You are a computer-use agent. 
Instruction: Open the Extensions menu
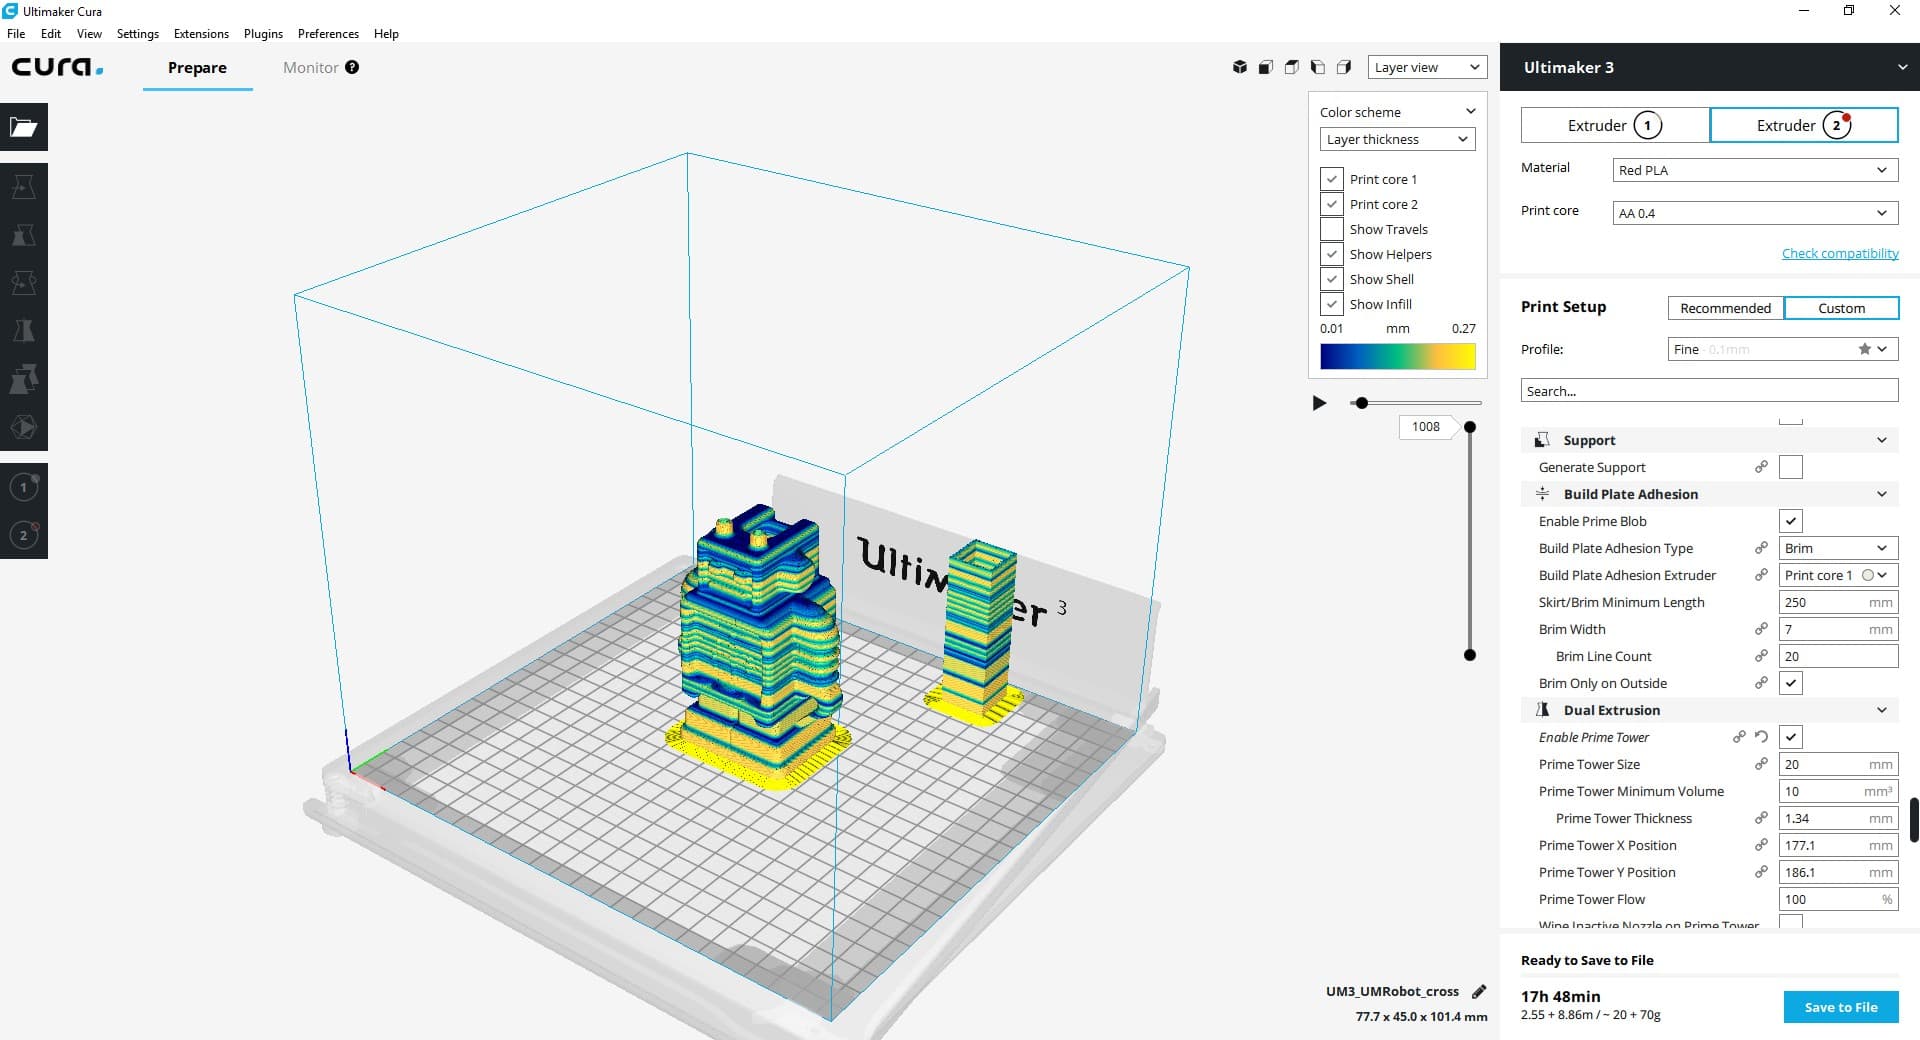(x=201, y=33)
